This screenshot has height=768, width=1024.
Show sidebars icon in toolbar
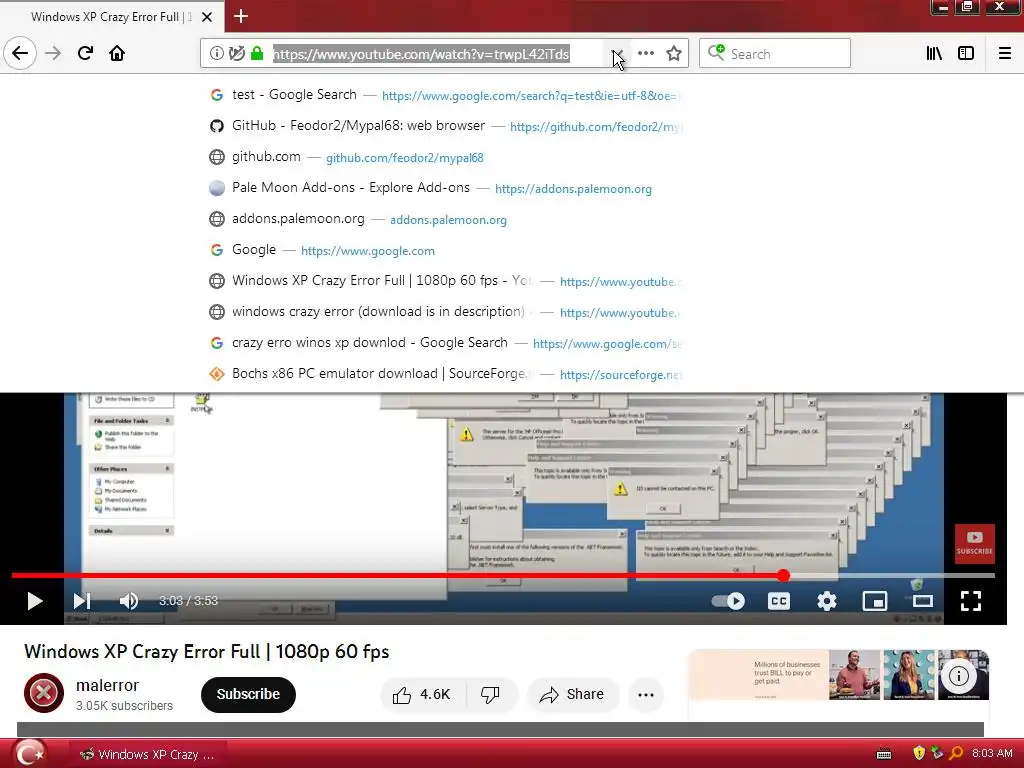966,54
